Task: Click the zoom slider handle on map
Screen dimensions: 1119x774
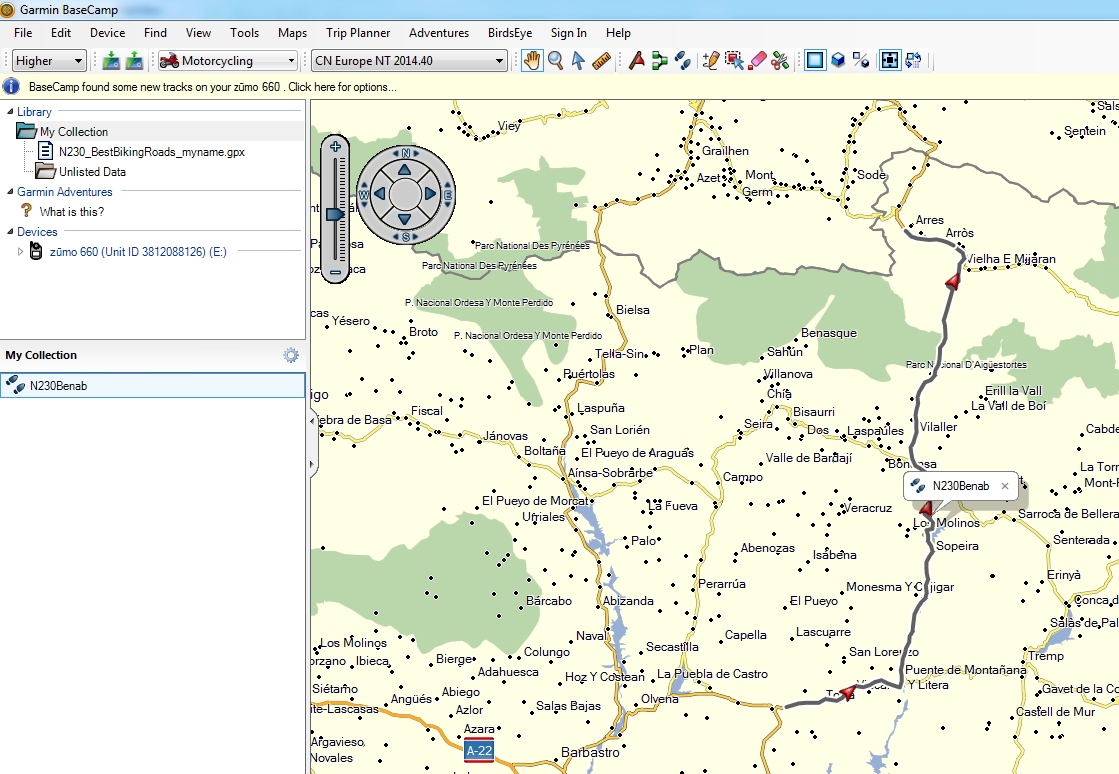Action: [335, 214]
